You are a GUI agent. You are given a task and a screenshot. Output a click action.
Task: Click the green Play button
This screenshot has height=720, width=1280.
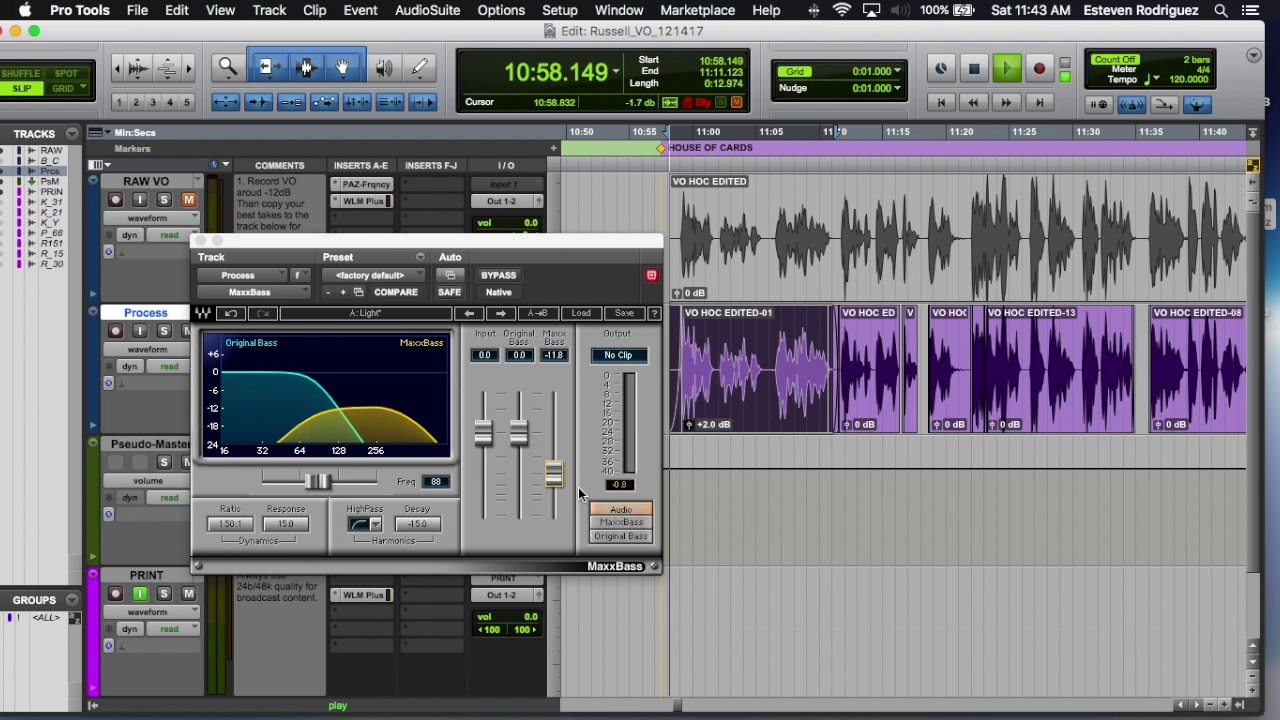point(1007,68)
